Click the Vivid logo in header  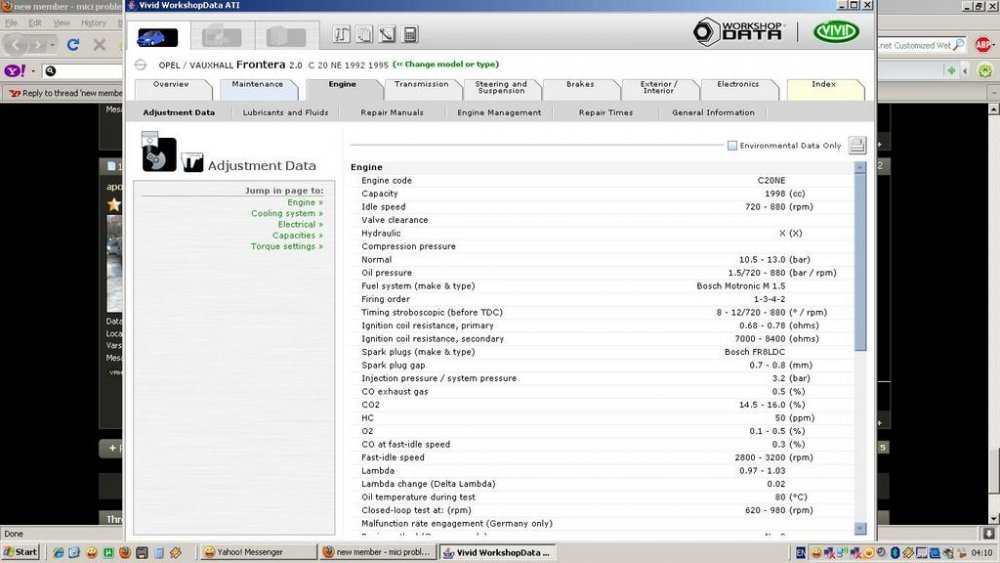click(x=836, y=33)
